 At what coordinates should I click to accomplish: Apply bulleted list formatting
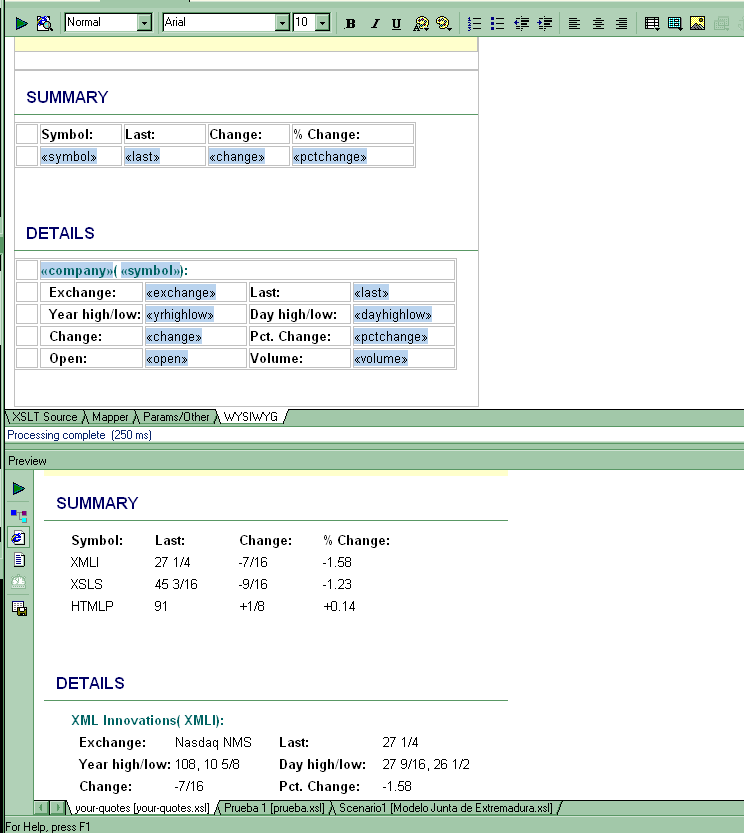click(x=497, y=23)
